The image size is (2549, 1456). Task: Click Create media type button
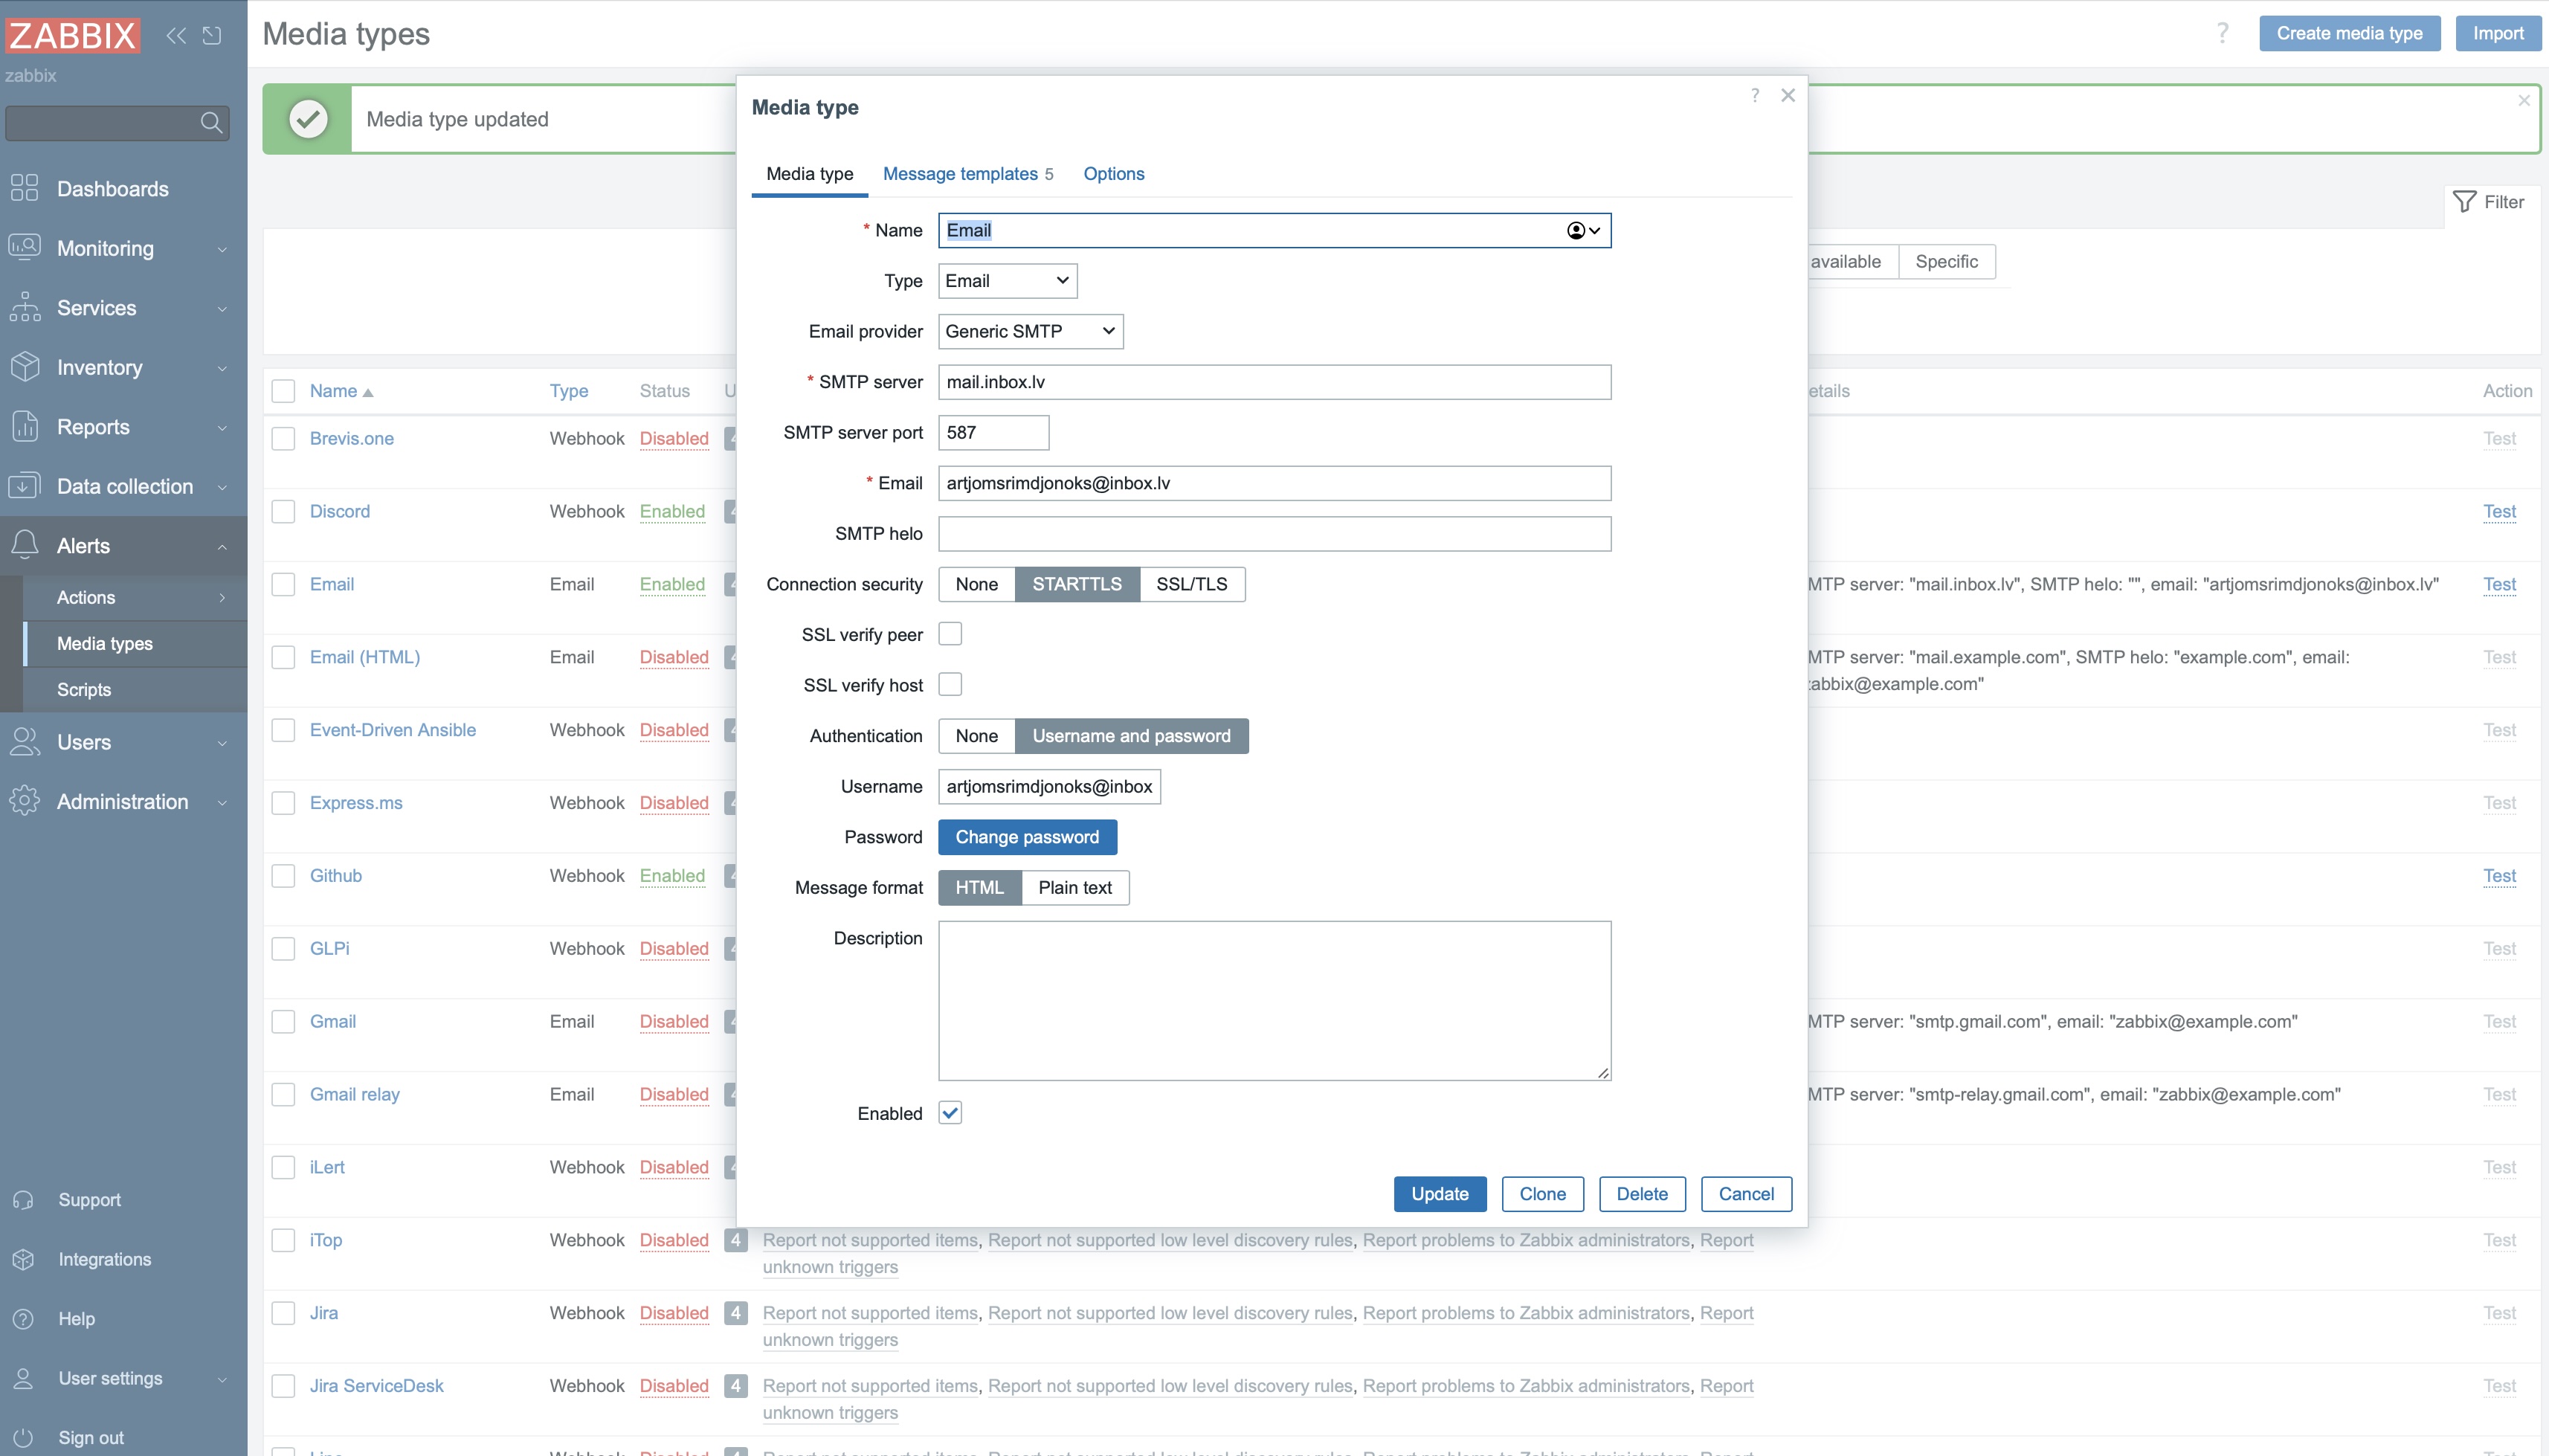coord(2349,33)
